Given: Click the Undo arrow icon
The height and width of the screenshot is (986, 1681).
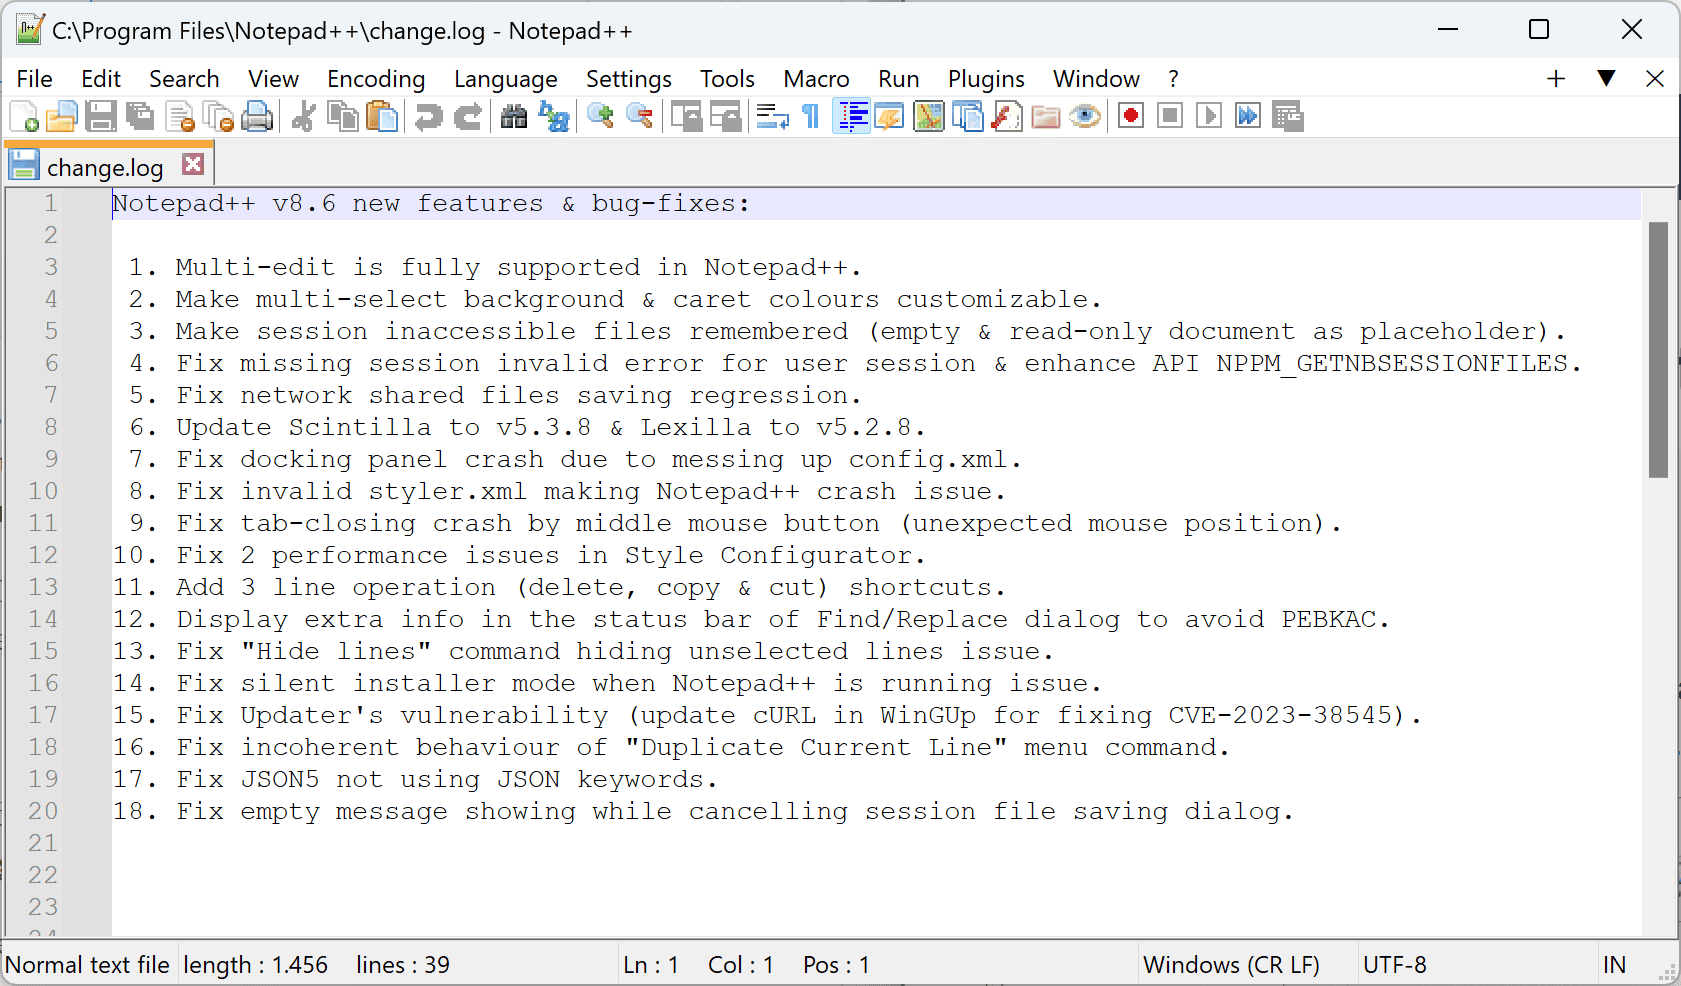Looking at the screenshot, I should coord(428,117).
